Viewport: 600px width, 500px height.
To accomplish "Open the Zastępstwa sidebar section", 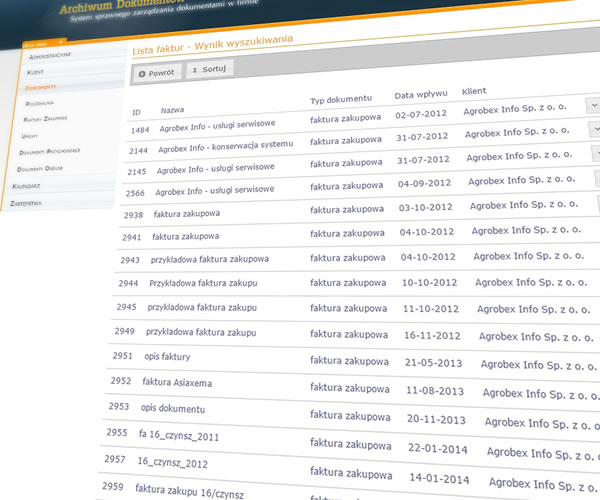I will point(26,203).
